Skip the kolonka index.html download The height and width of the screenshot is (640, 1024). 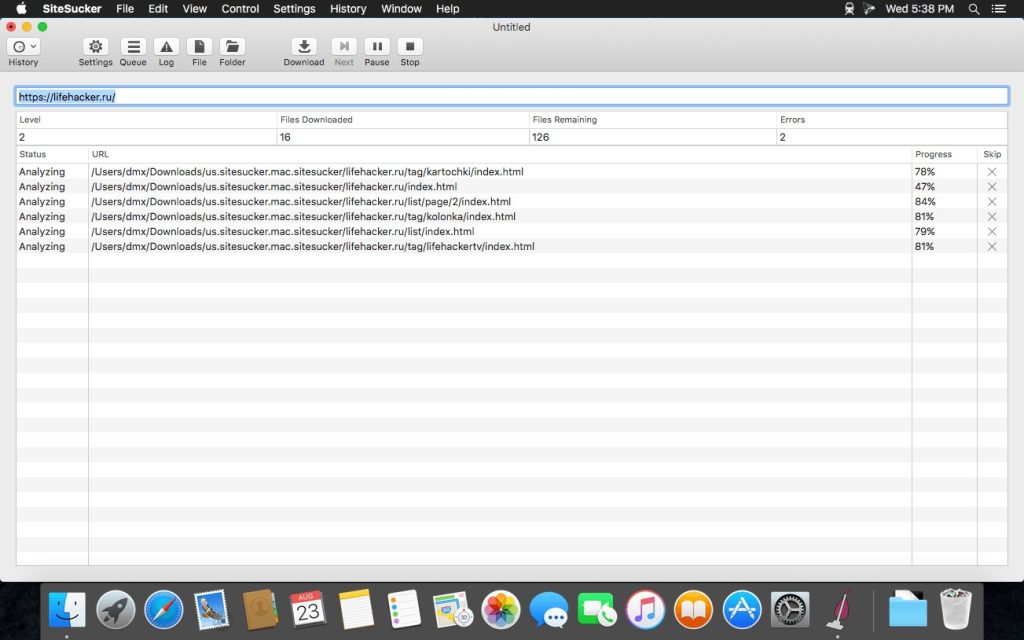pos(991,217)
